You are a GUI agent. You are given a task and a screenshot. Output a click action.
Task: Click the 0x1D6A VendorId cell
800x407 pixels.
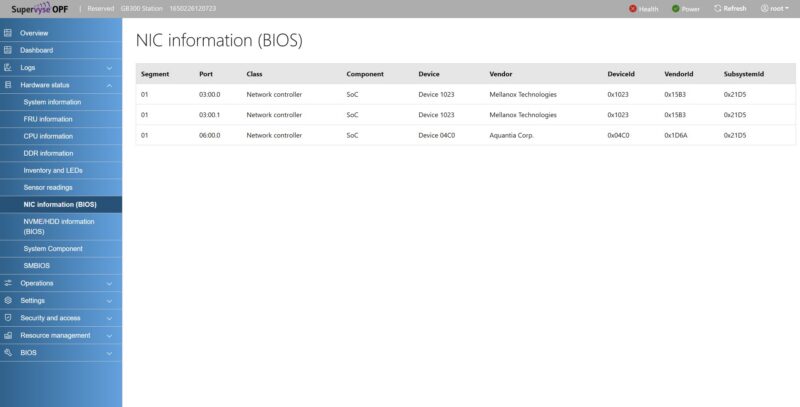click(x=676, y=135)
